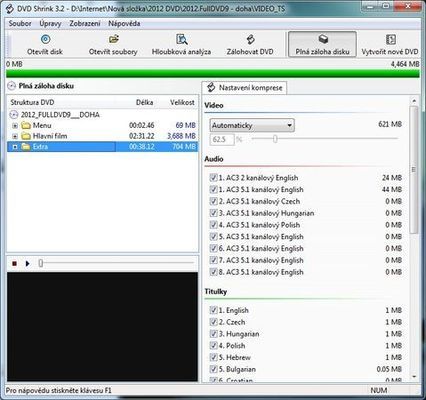Open files with Otevřít soubory icon
Screen dimensions: 426x400
[114, 39]
